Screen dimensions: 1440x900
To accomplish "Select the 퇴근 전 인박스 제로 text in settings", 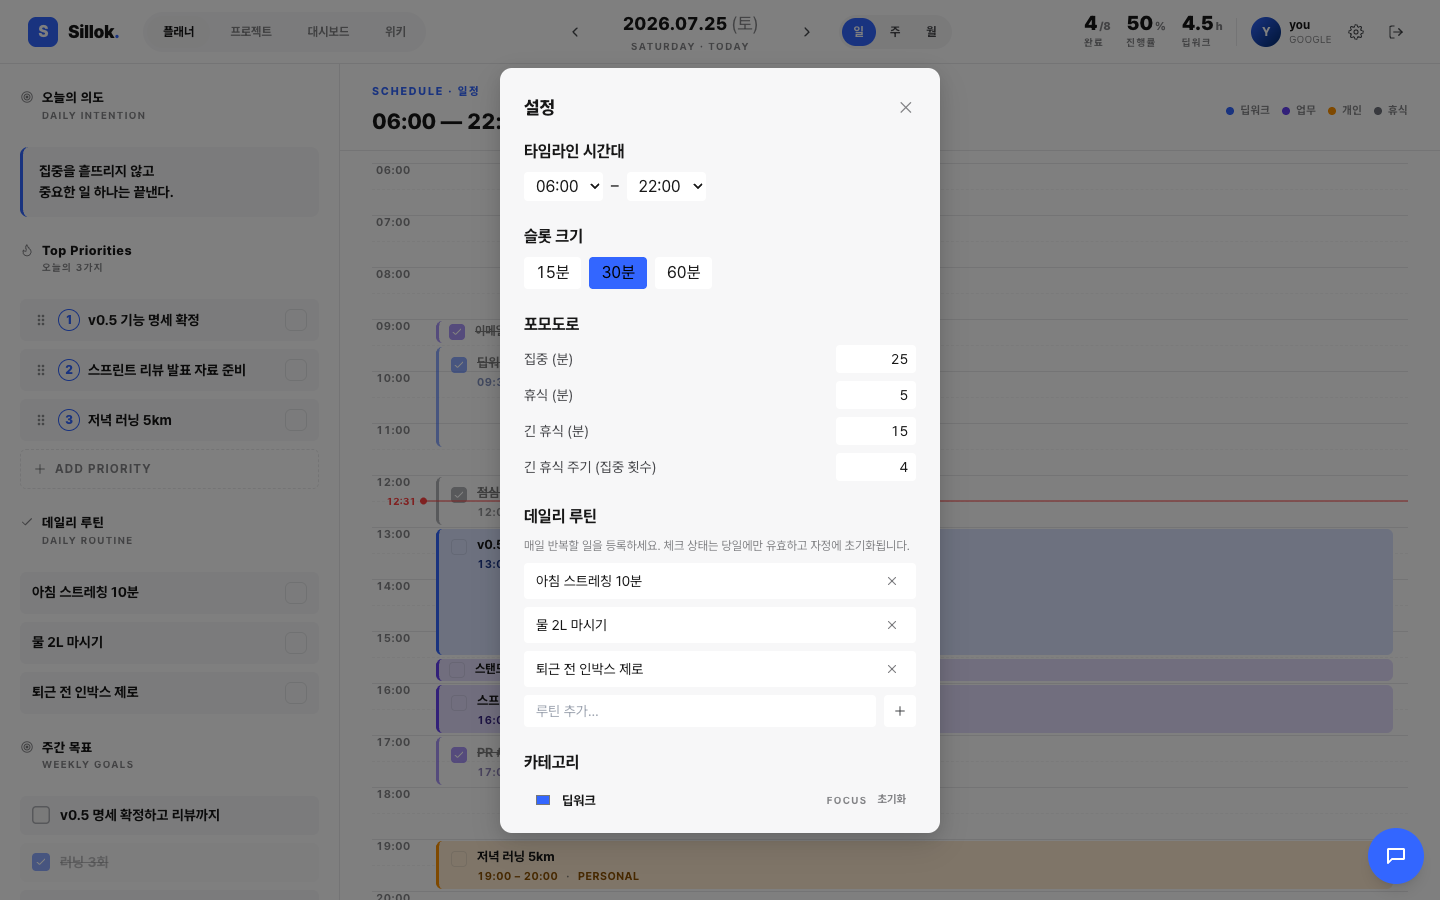I will 589,669.
